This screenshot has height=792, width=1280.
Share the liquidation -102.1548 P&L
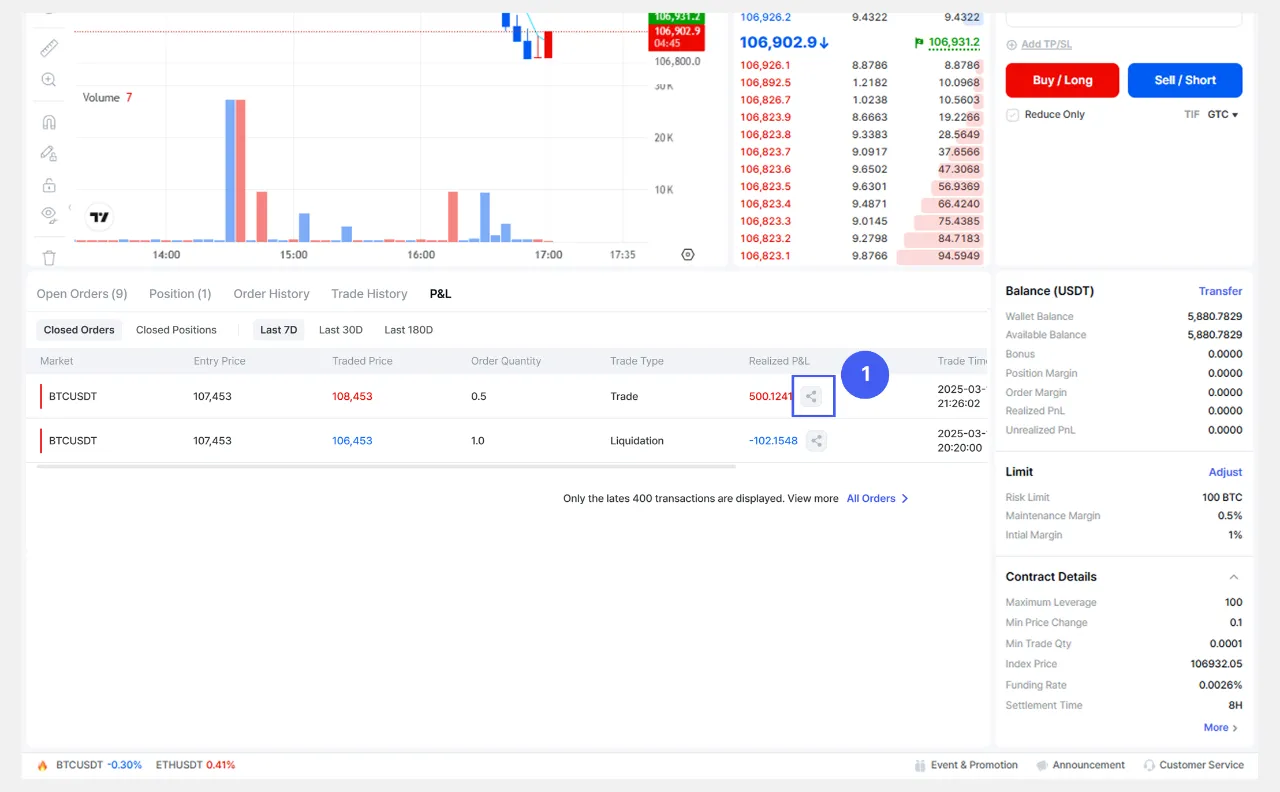(817, 441)
